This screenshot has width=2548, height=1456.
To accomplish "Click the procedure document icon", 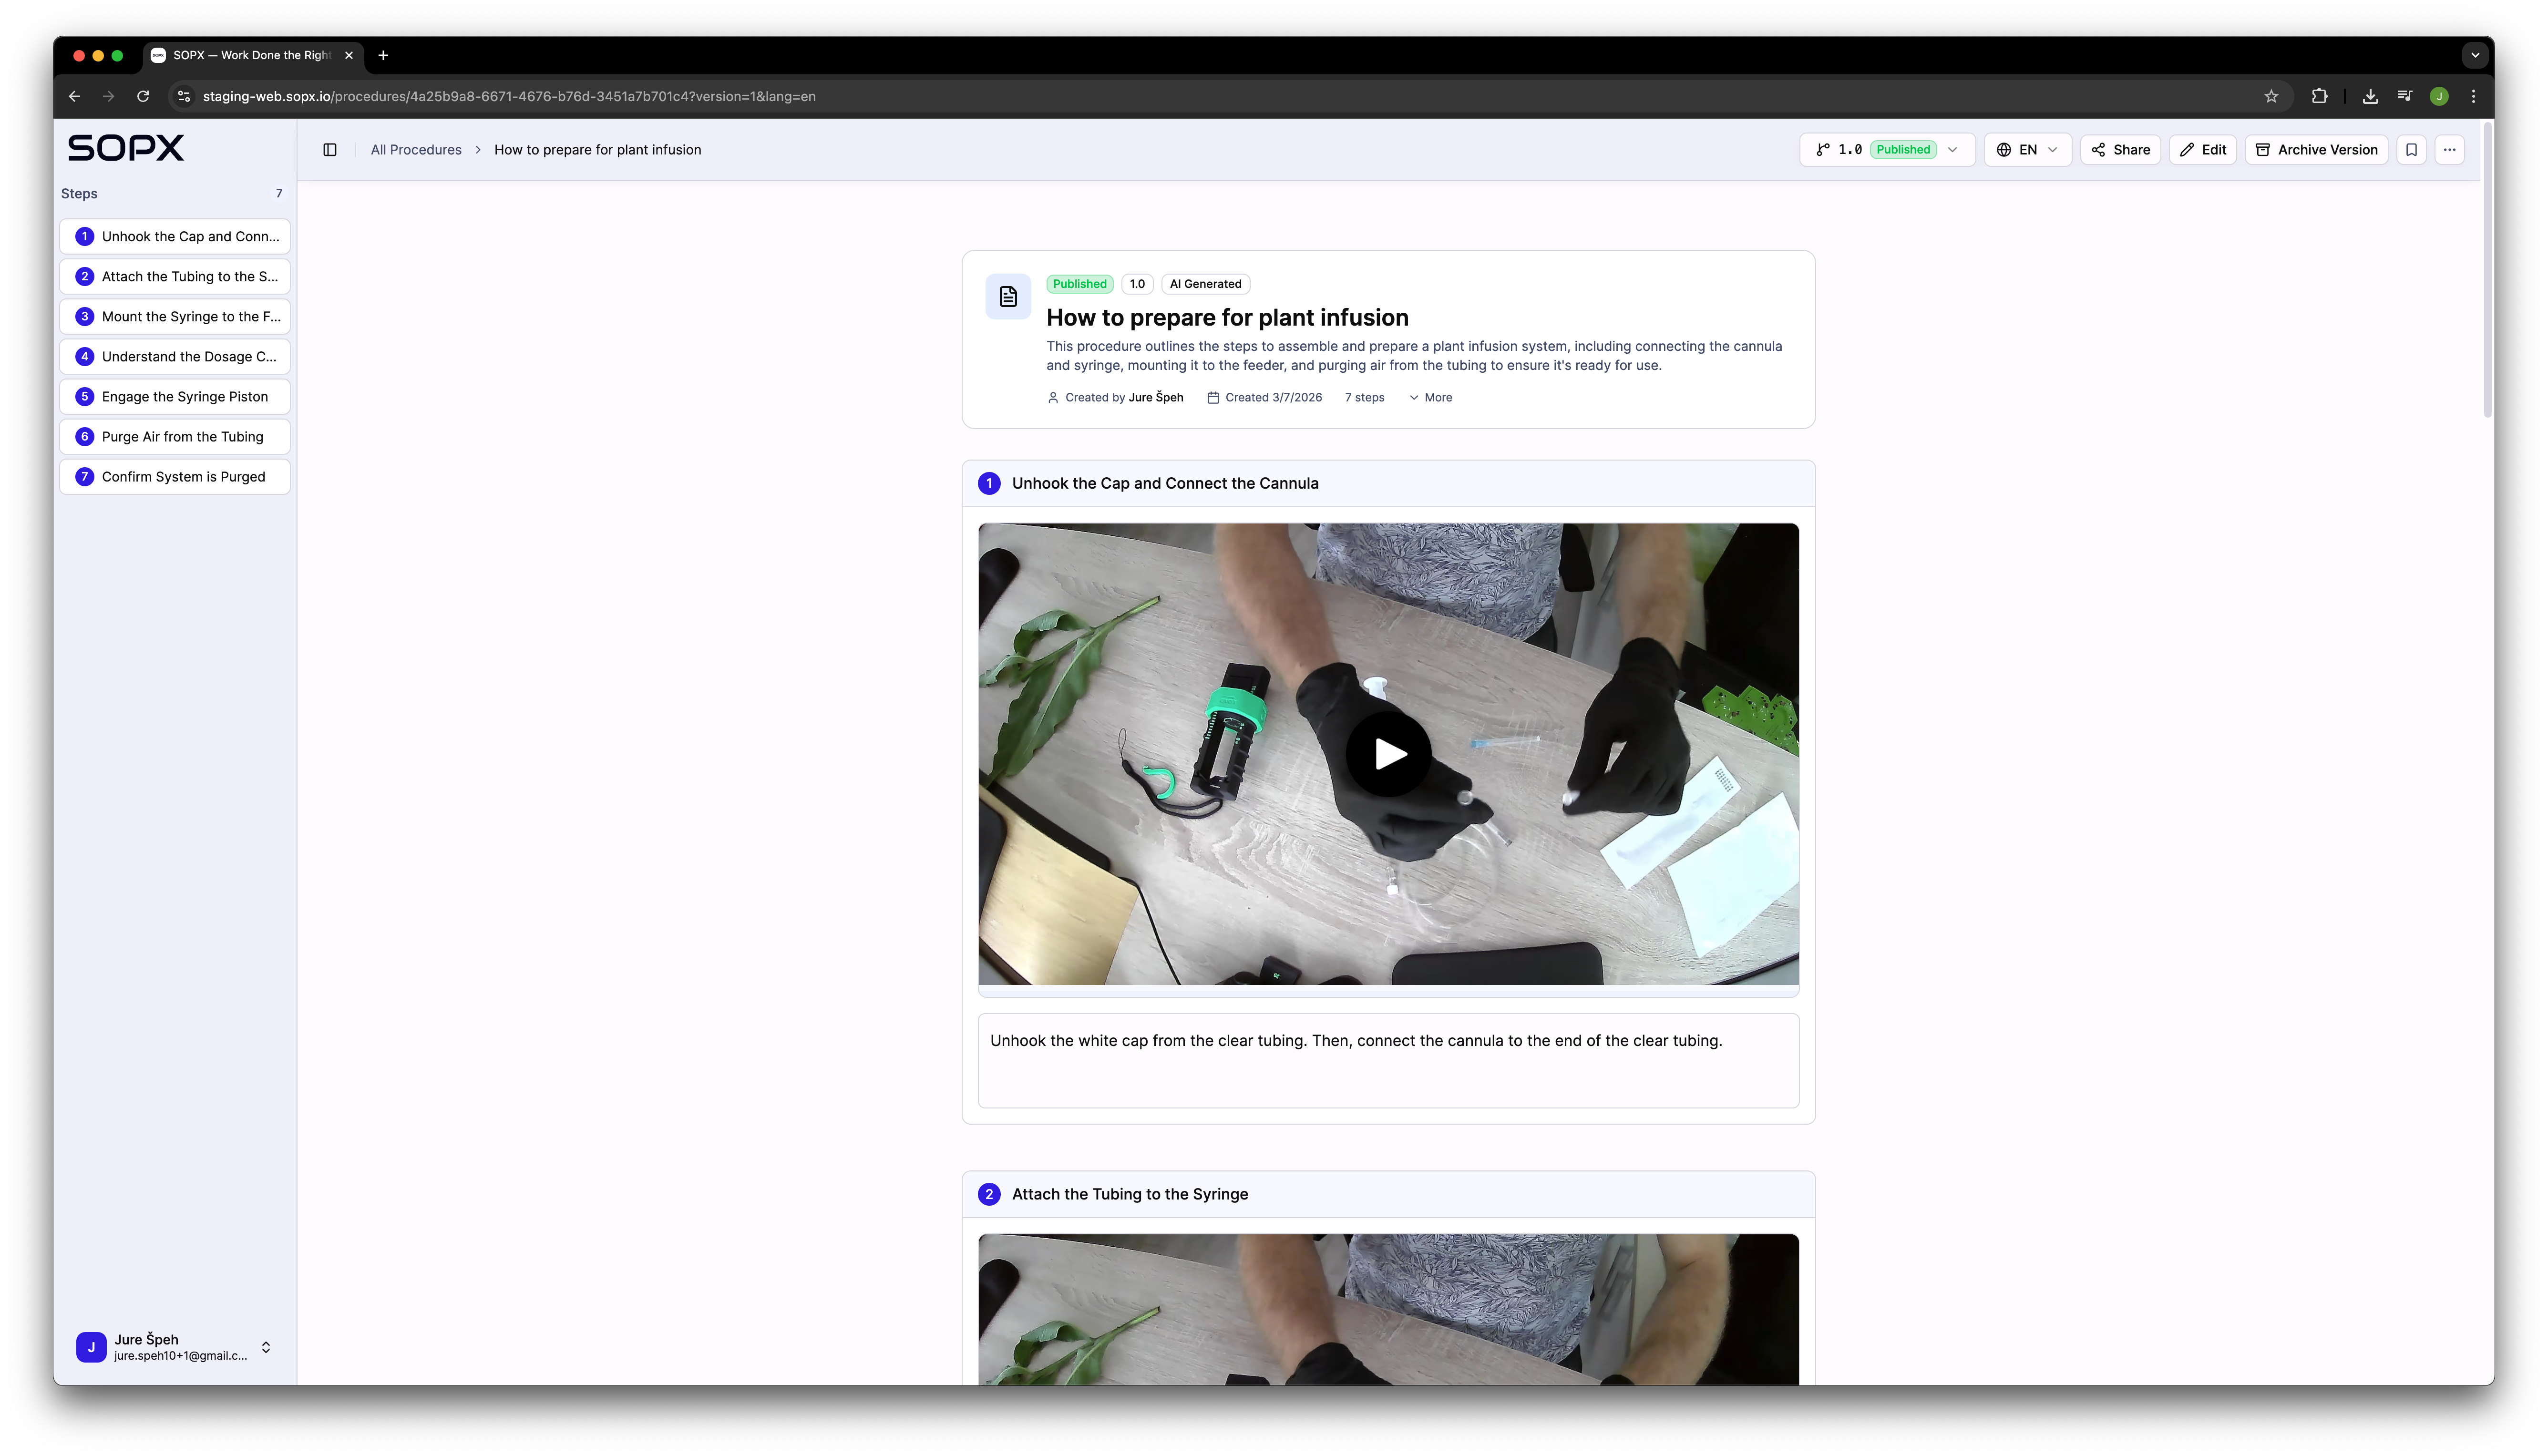I will [x=1008, y=297].
